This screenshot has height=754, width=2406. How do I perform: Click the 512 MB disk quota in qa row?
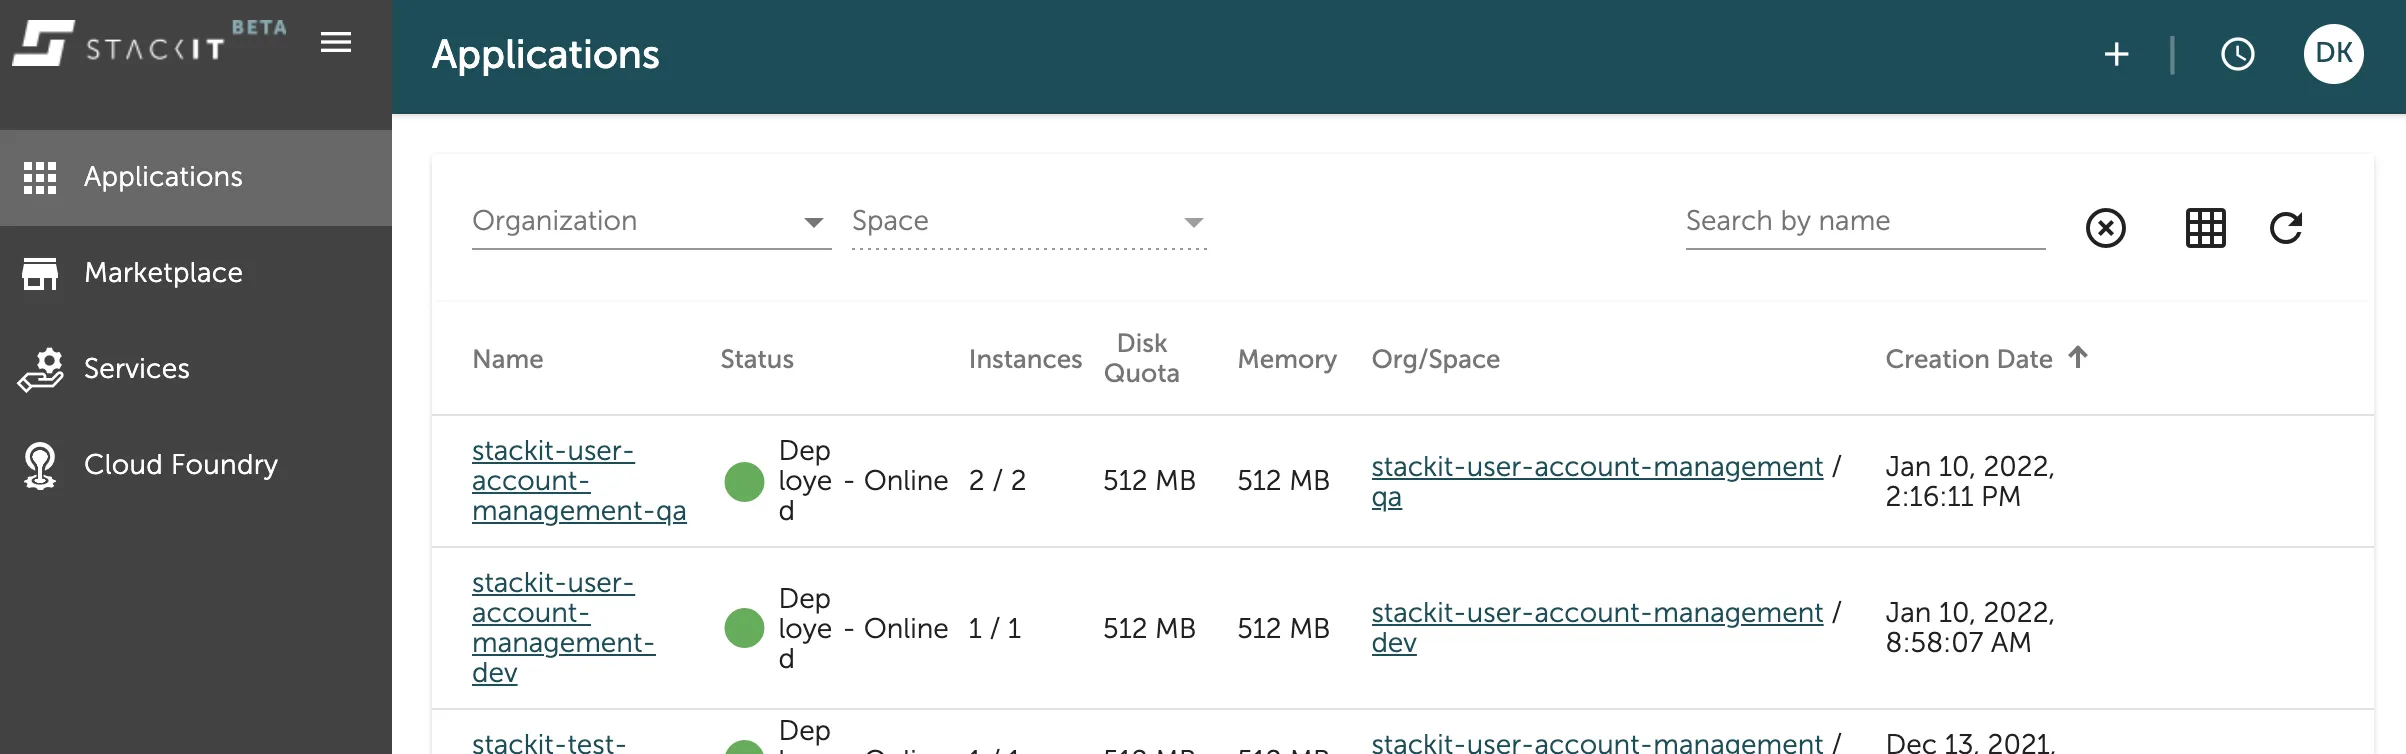coord(1149,481)
